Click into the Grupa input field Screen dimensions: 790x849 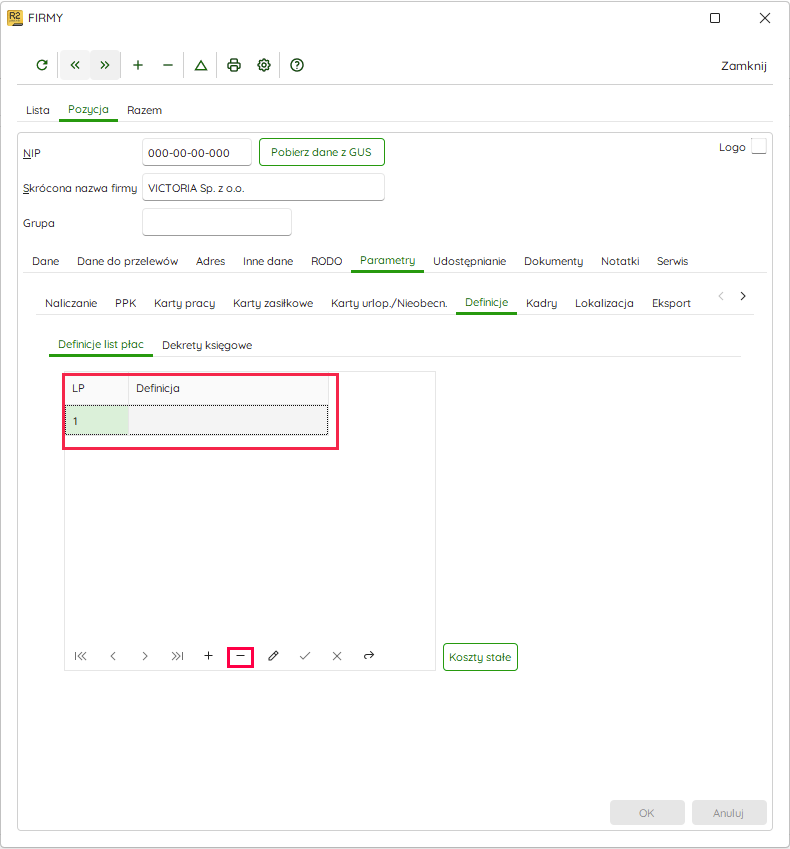217,222
